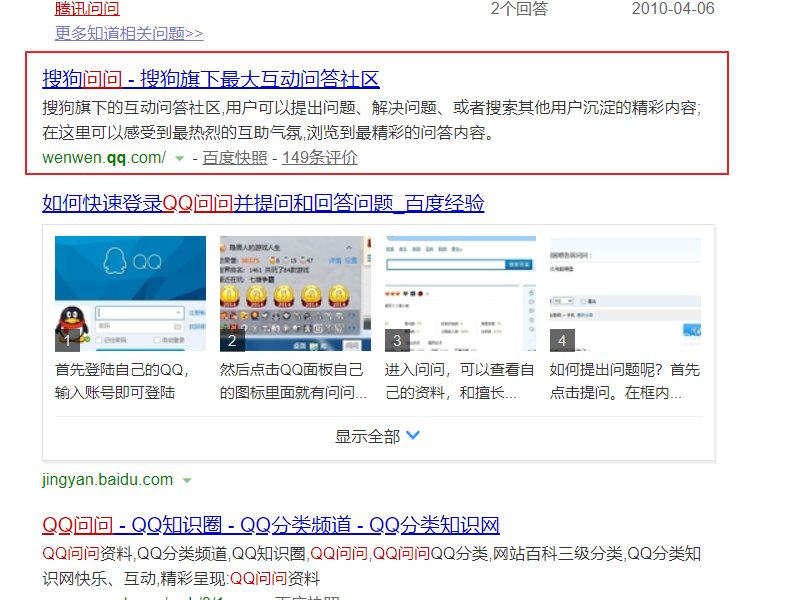Click the blue down arrow next to 显示全部
The width and height of the screenshot is (800, 600).
(x=412, y=435)
